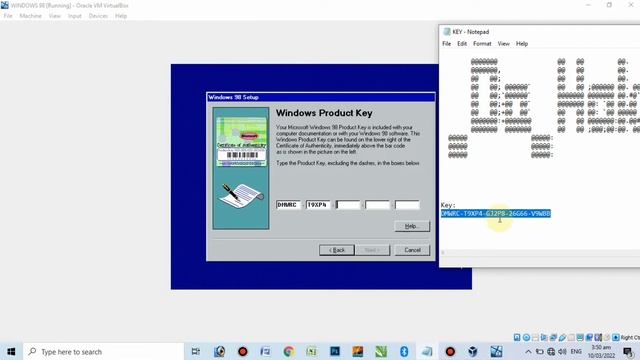Click the VirtualBox CPU virtualization indicator

(598, 337)
